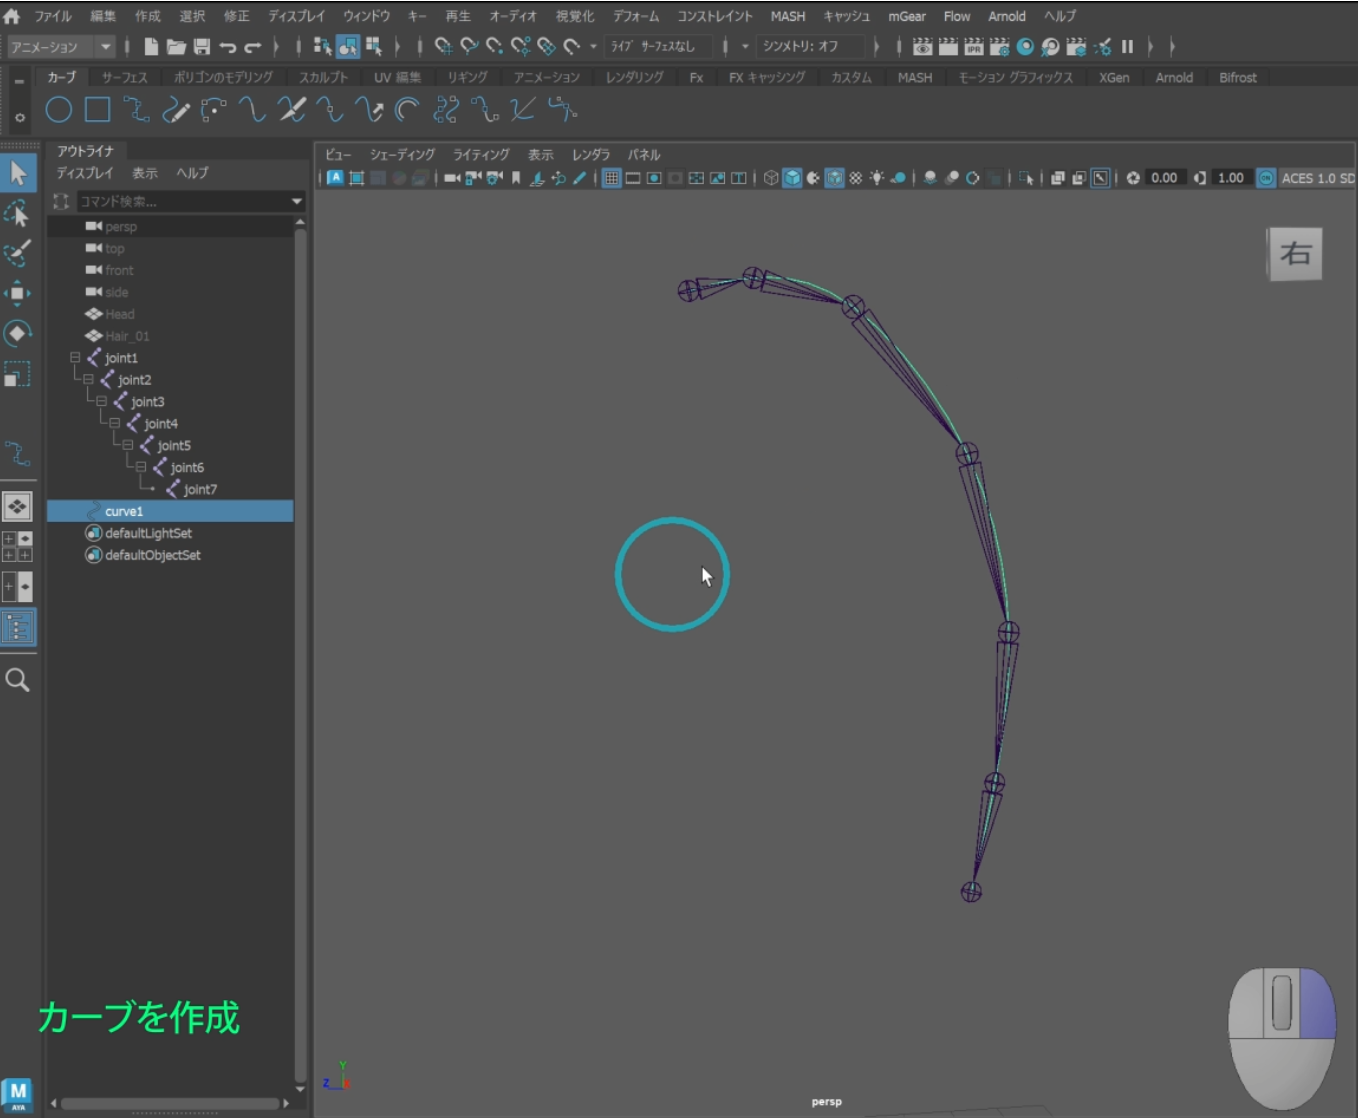This screenshot has width=1358, height=1118.
Task: Click the Save Scene floppy icon
Action: (201, 47)
